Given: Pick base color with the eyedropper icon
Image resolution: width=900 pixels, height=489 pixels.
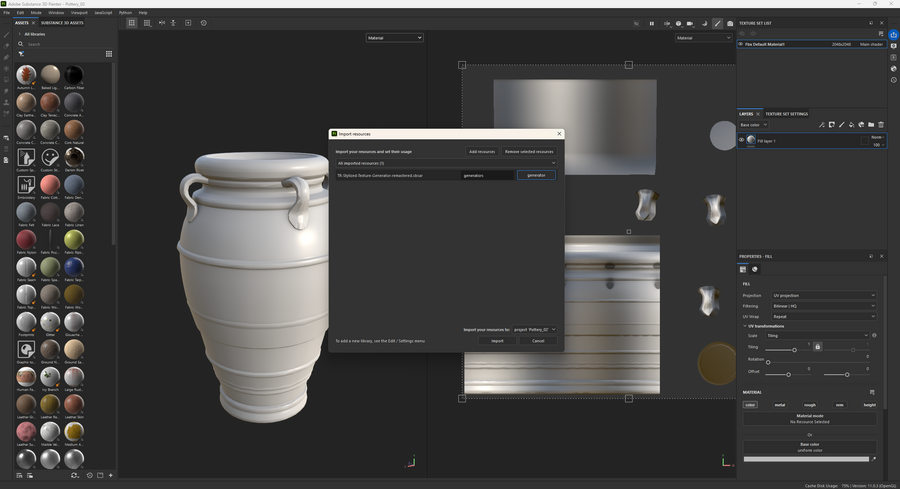Looking at the screenshot, I should click(874, 459).
